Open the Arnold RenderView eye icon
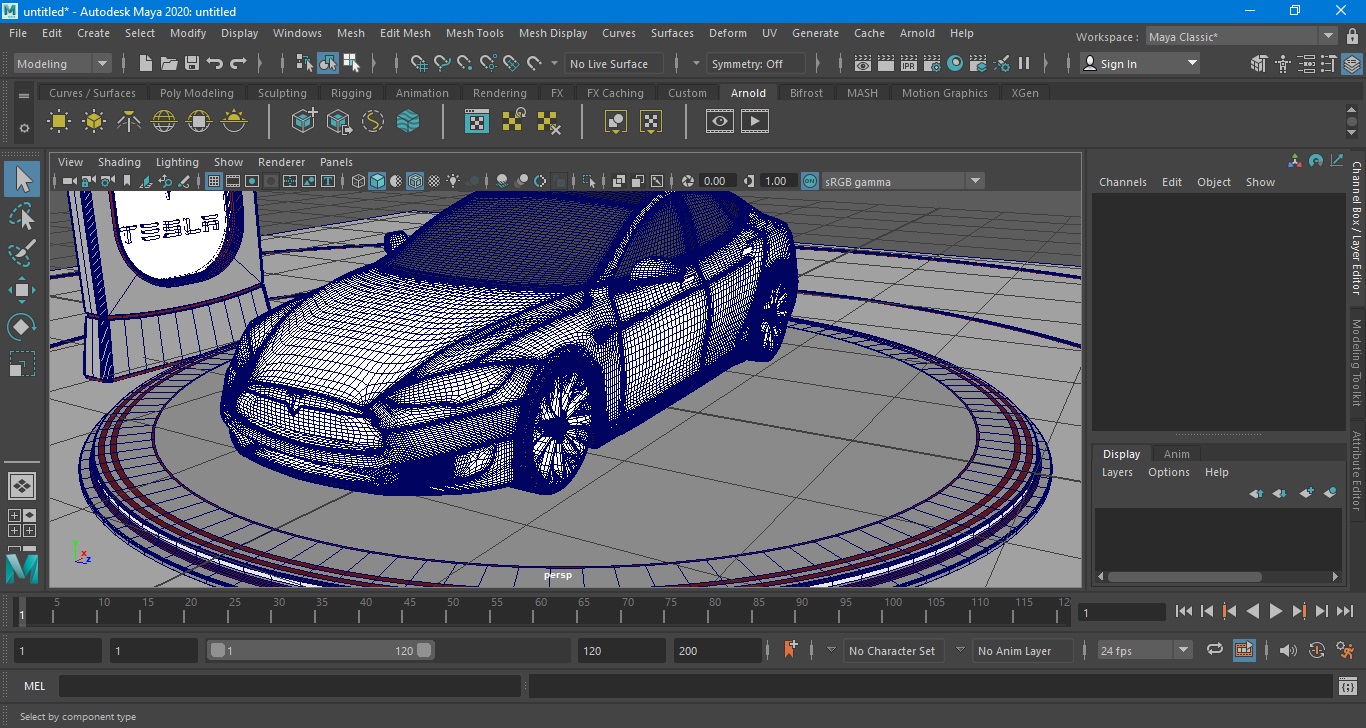1366x728 pixels. pos(720,122)
